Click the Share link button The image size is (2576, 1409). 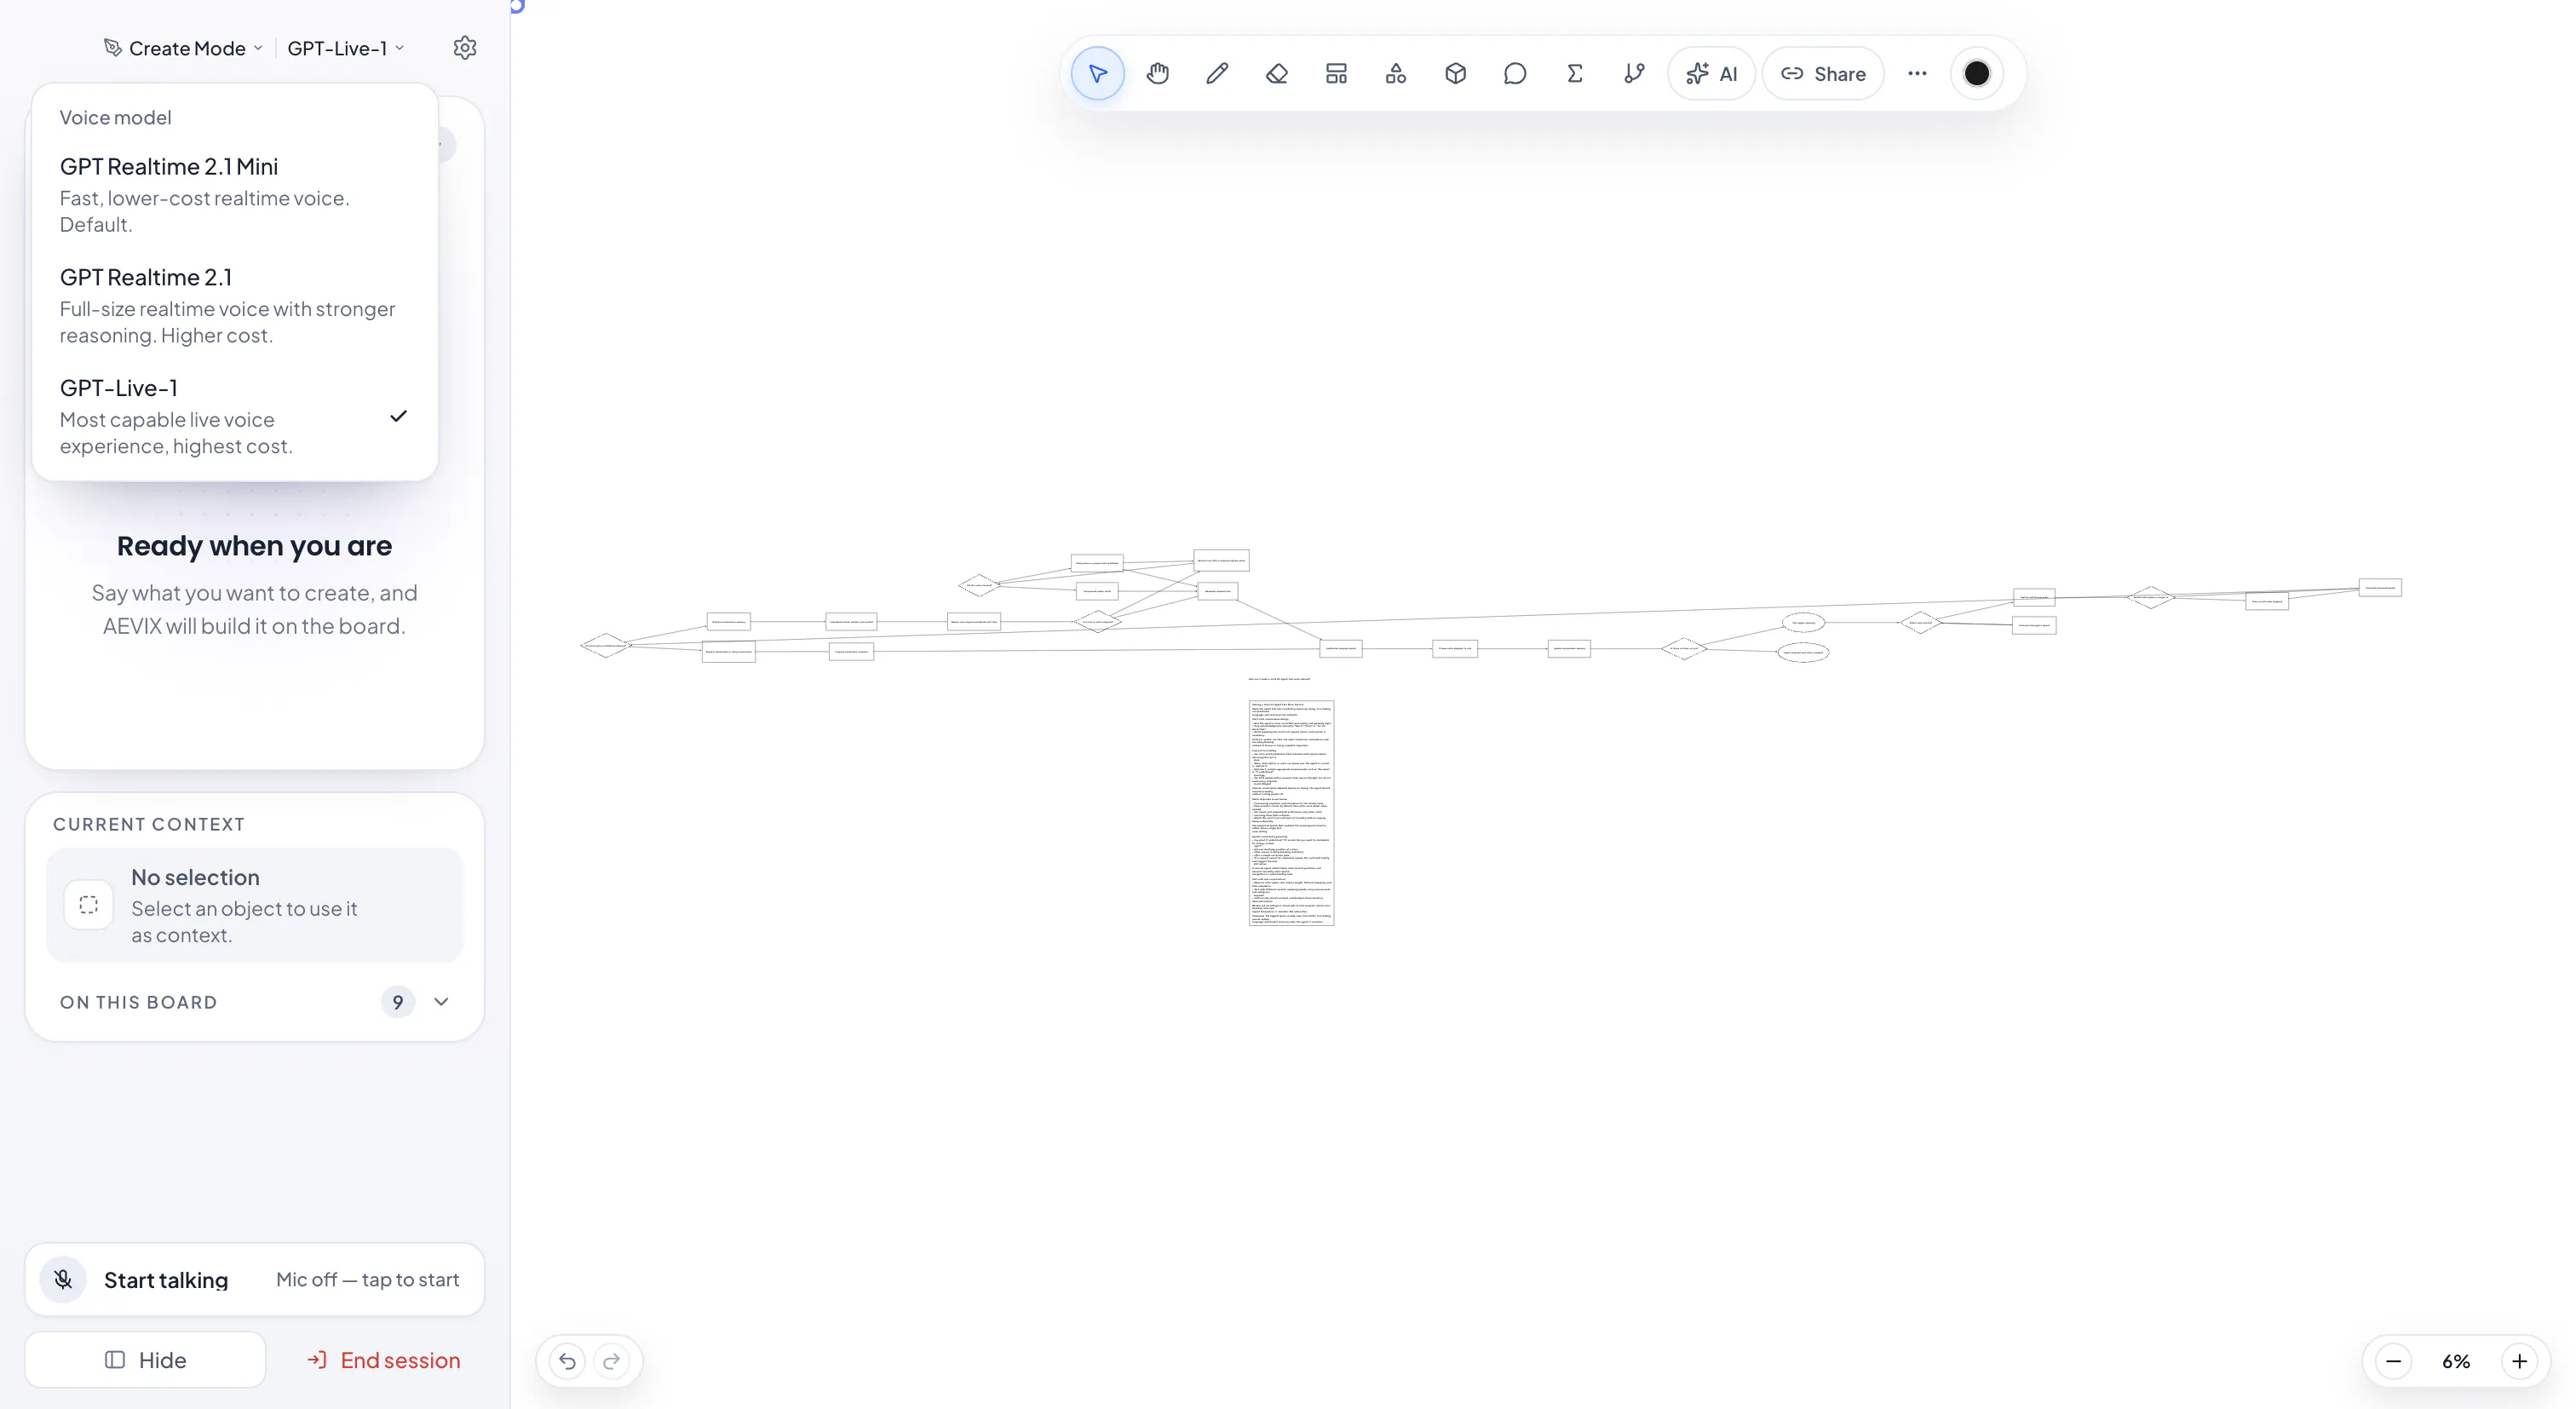pos(1823,73)
